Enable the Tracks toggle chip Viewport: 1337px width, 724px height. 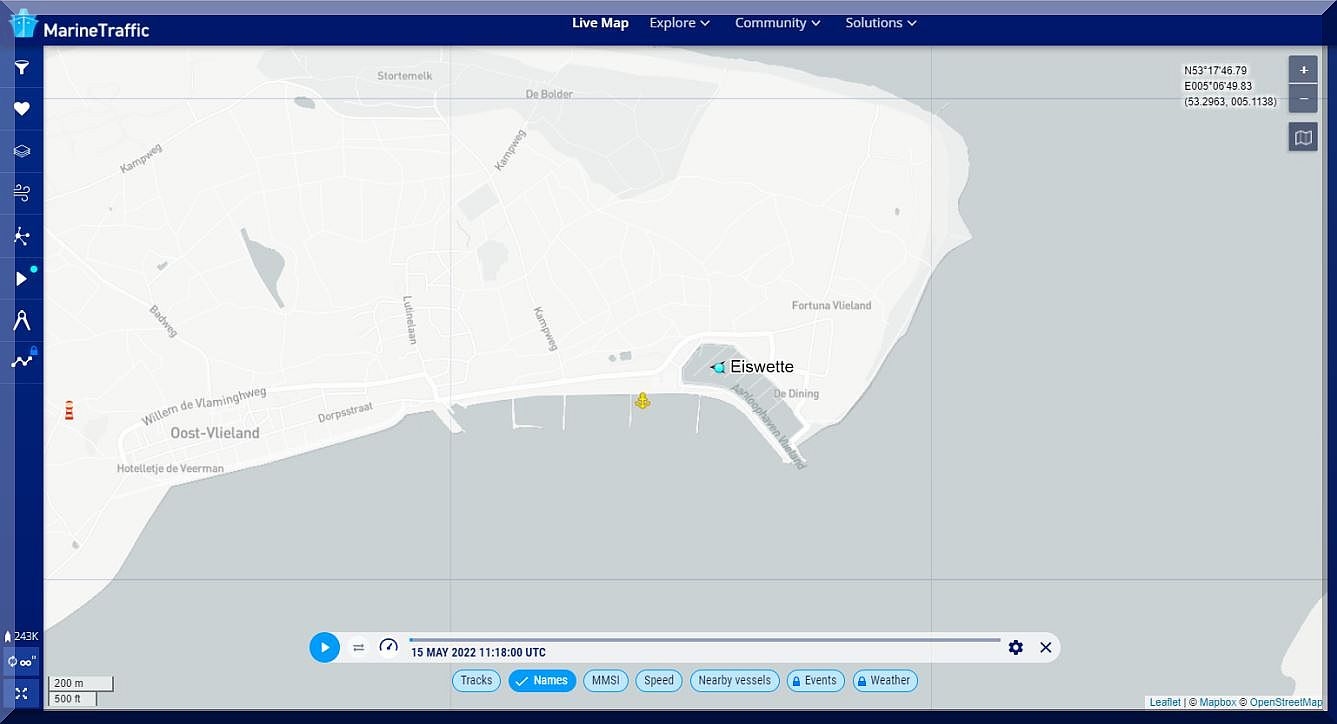(x=476, y=681)
